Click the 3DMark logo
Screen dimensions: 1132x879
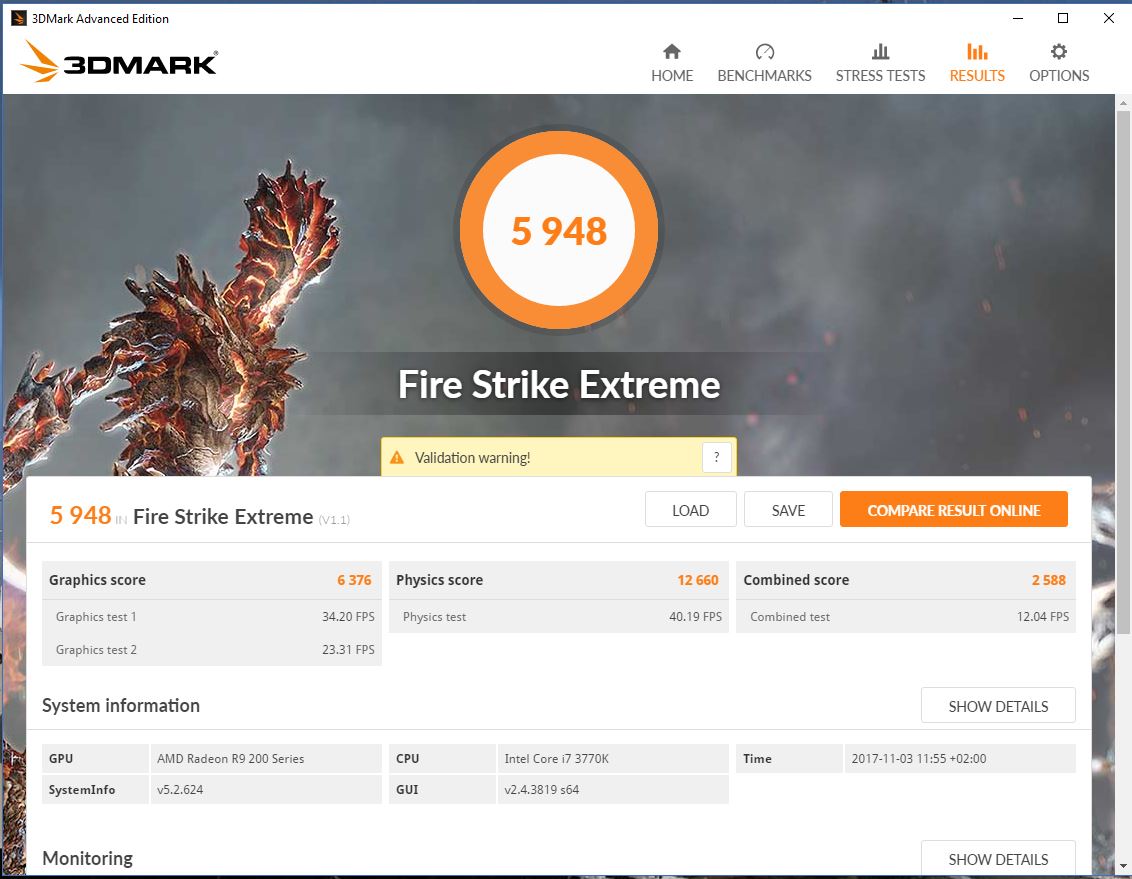pos(118,61)
